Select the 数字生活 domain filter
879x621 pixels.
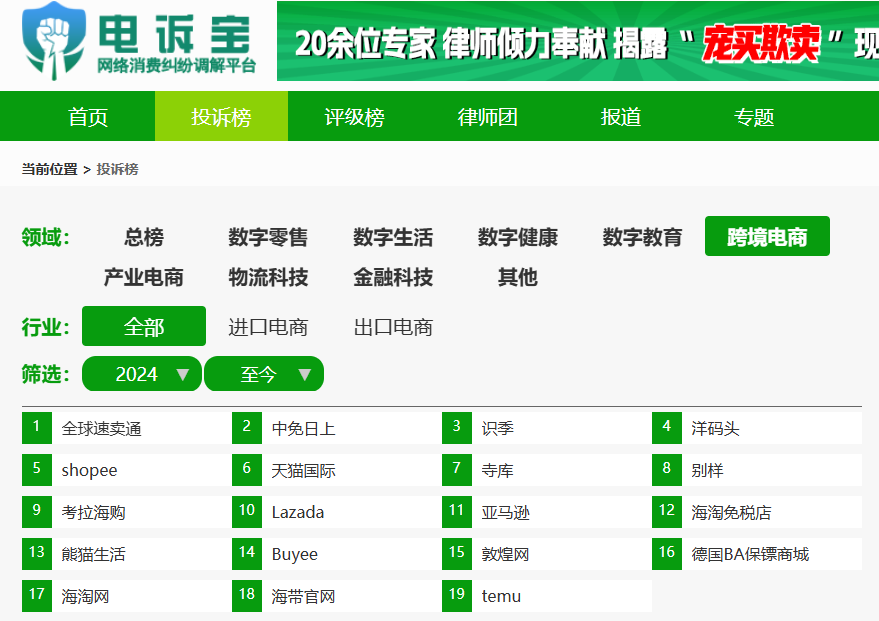tap(393, 237)
